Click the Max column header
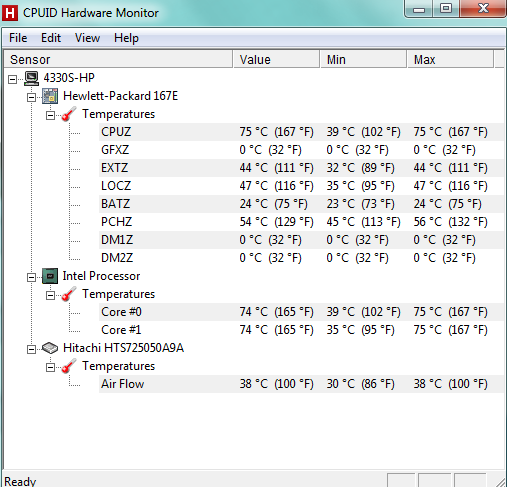The width and height of the screenshot is (507, 487). click(x=450, y=60)
